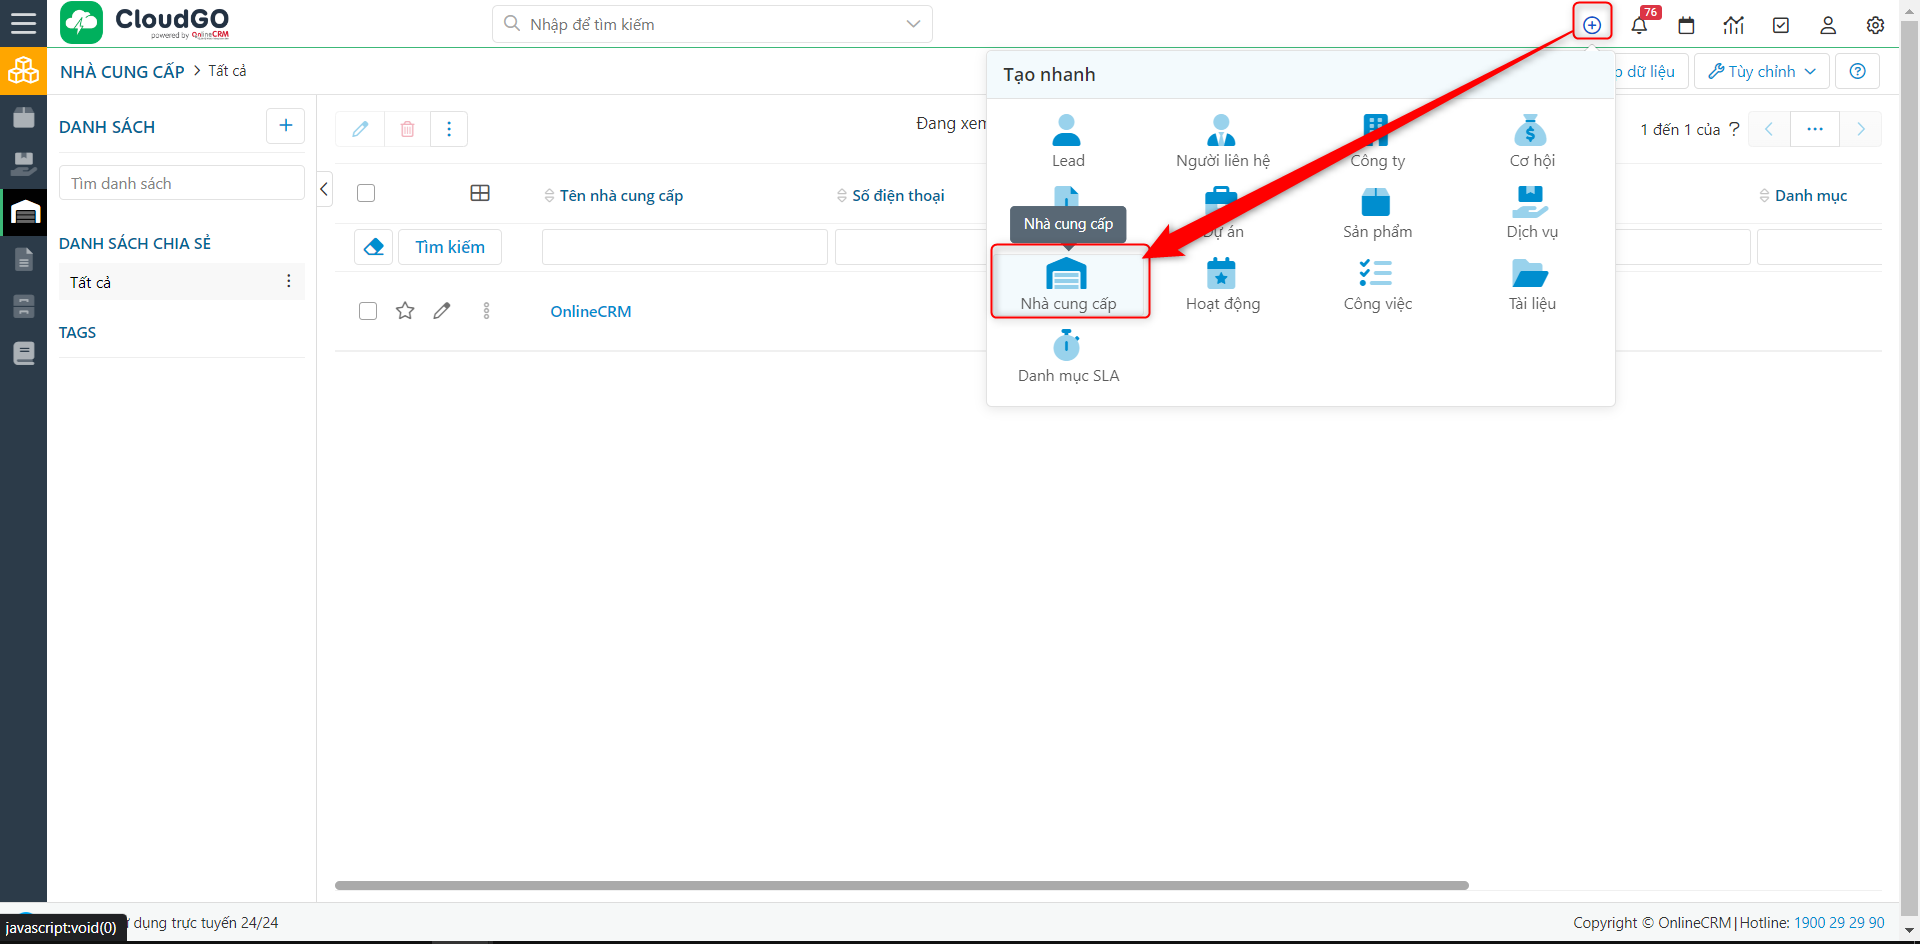Select Cơ hội money bag icon

pos(1530,131)
